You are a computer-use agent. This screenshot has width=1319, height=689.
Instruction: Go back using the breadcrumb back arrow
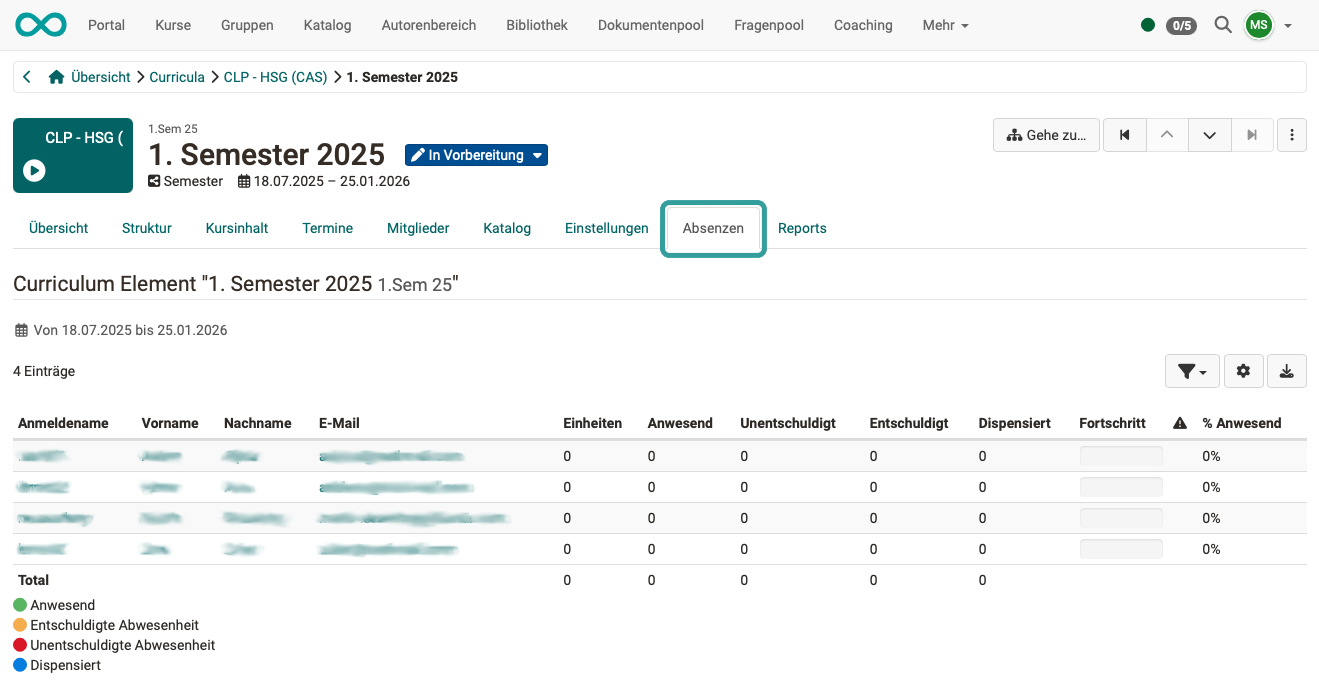click(x=26, y=76)
